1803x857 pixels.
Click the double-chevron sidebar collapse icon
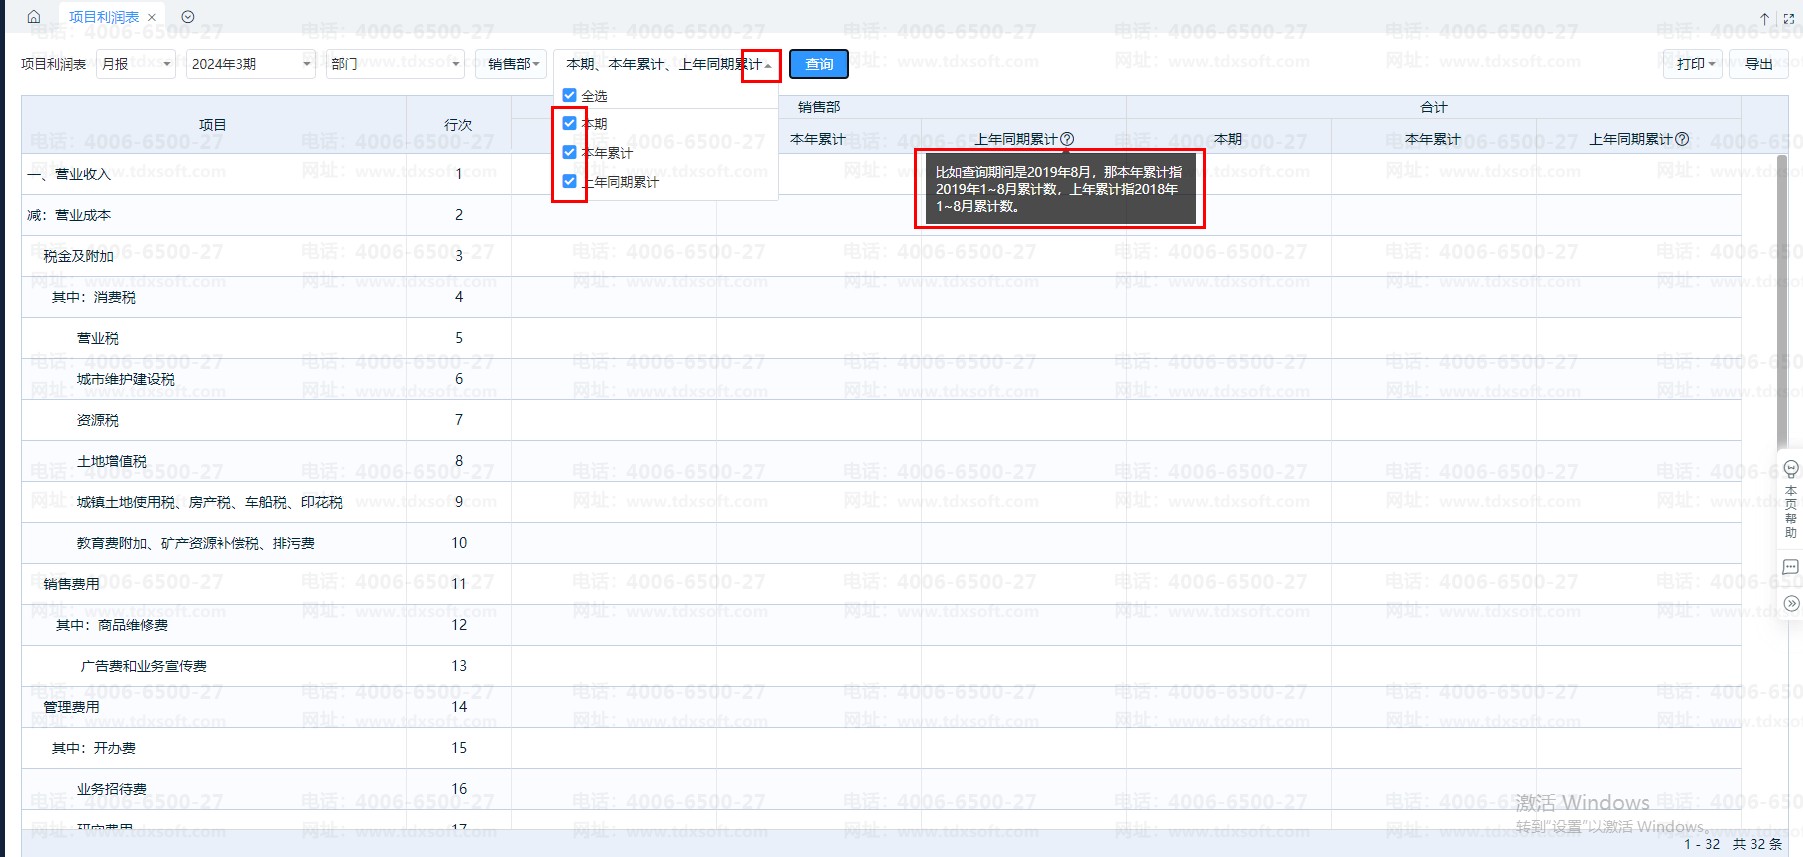pos(1791,603)
